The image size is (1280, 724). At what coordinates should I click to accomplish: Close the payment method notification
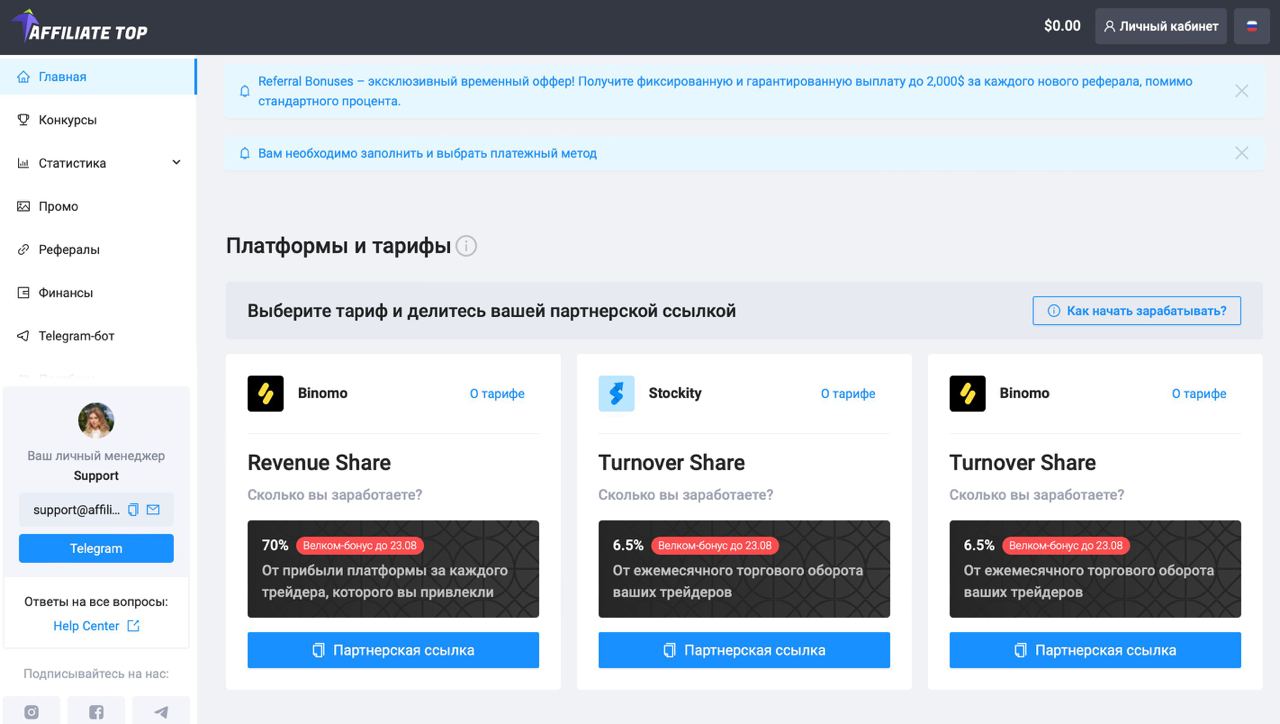click(1242, 153)
